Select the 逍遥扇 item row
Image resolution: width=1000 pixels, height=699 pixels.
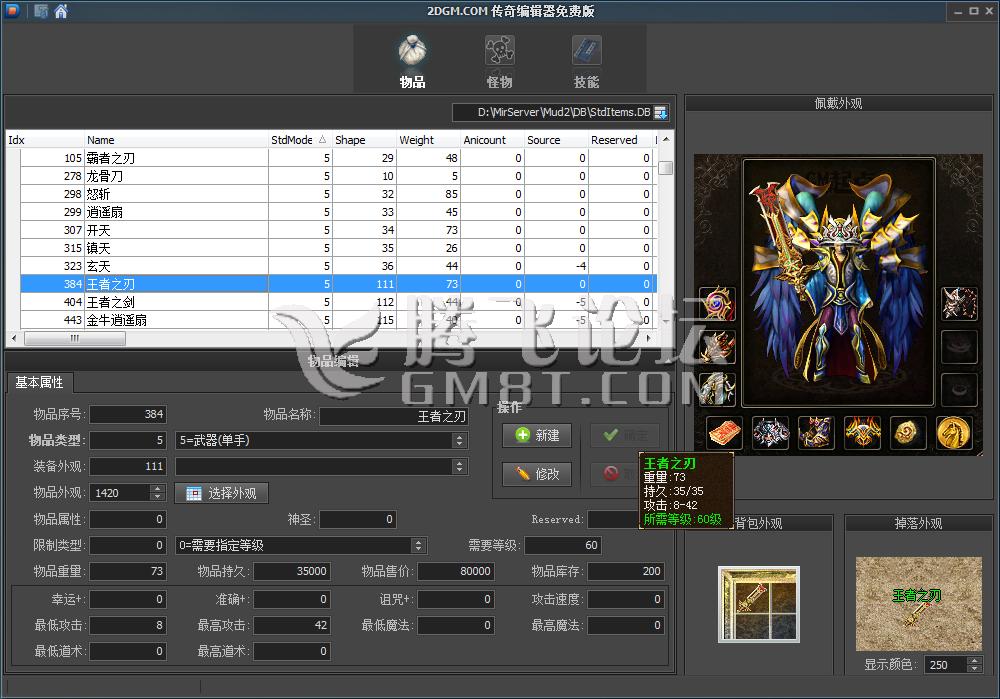point(338,212)
